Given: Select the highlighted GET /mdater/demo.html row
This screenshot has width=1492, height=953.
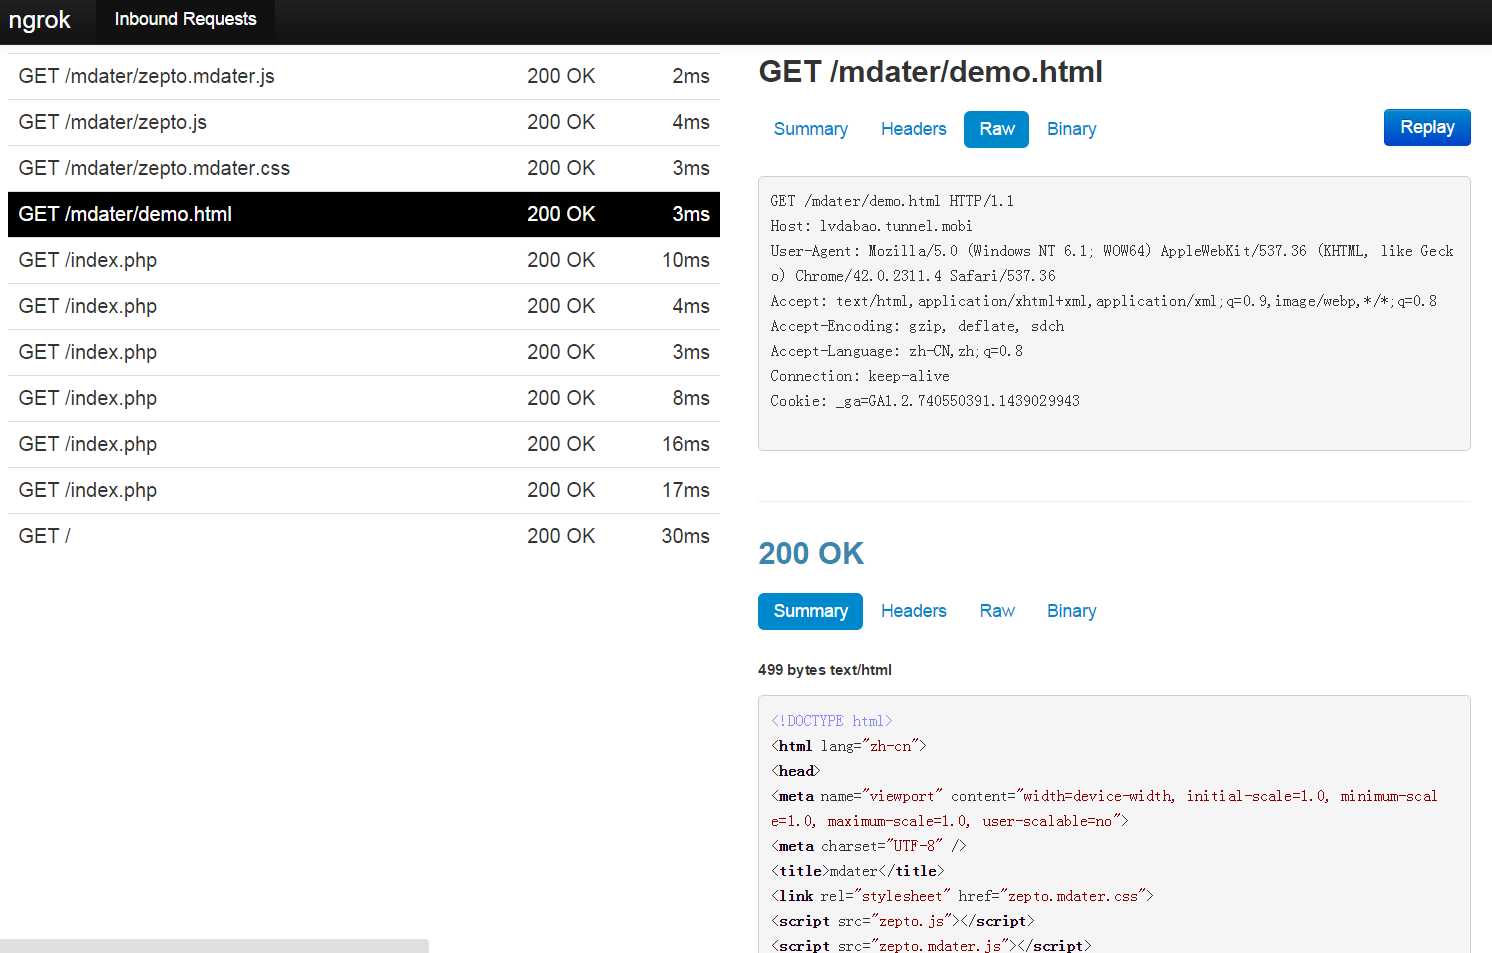Looking at the screenshot, I should (364, 214).
